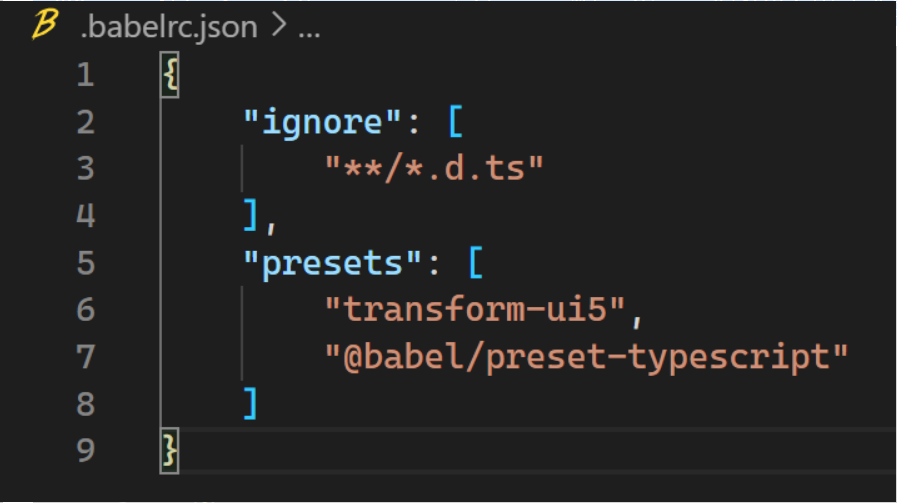
Task: Select line 6 from the gutter
Action: point(84,309)
